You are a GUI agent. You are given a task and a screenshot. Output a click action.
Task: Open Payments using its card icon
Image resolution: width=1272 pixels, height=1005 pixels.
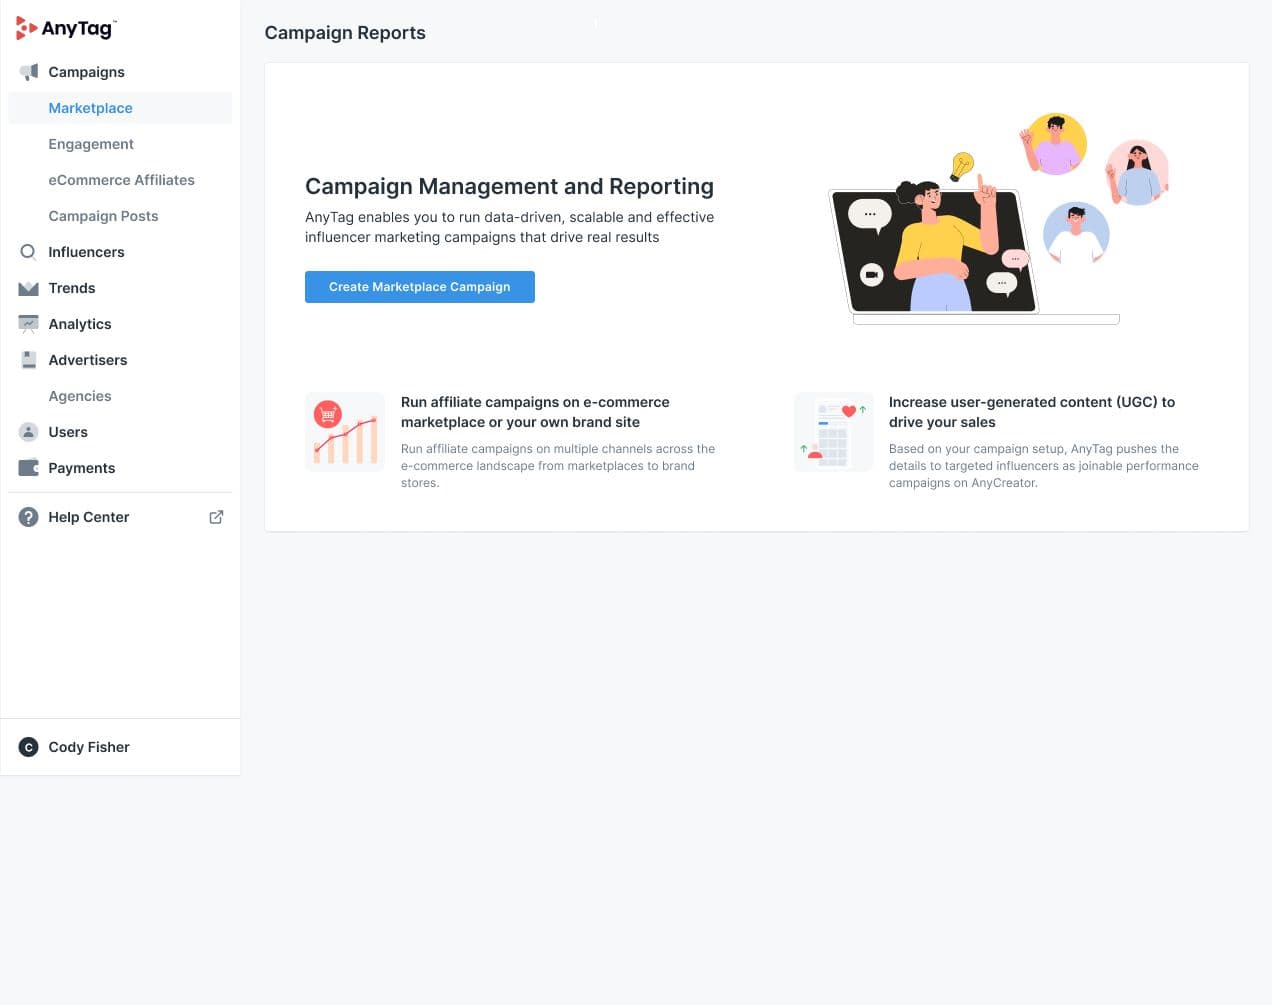pyautogui.click(x=28, y=467)
